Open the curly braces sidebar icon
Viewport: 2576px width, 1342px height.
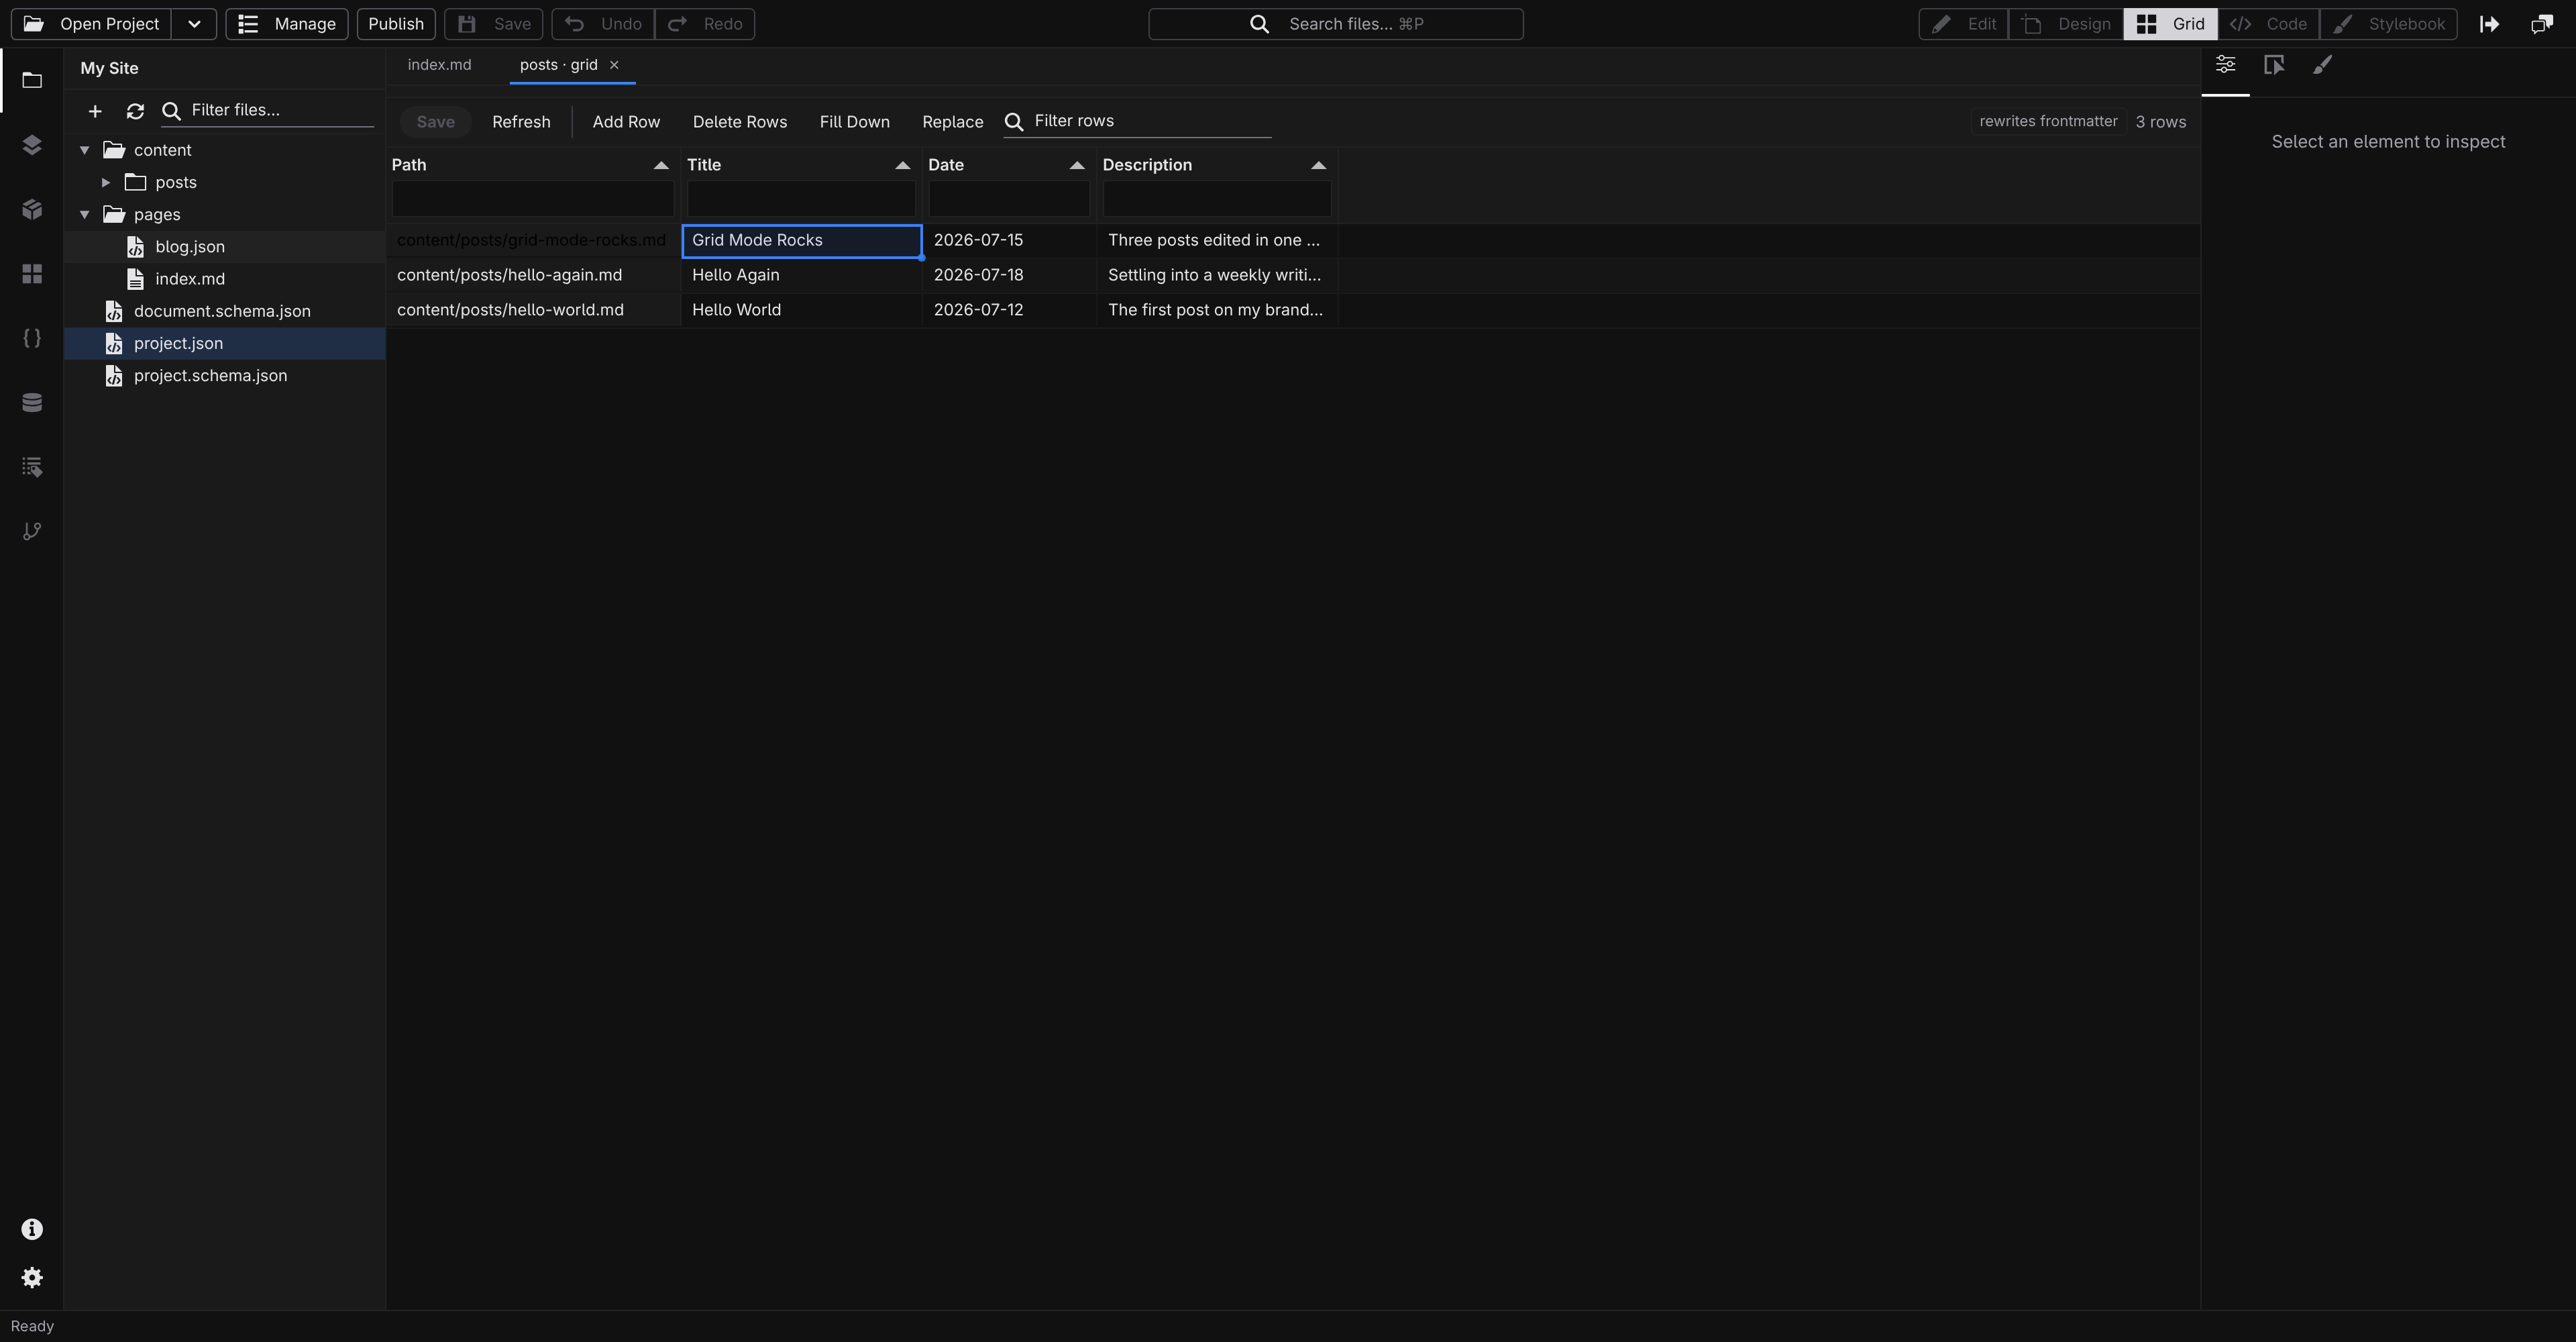tap(32, 338)
